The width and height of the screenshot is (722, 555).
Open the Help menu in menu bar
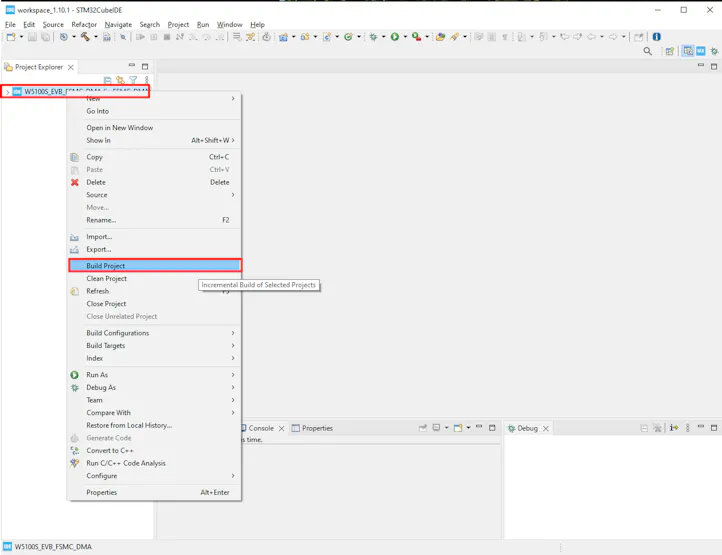click(257, 24)
